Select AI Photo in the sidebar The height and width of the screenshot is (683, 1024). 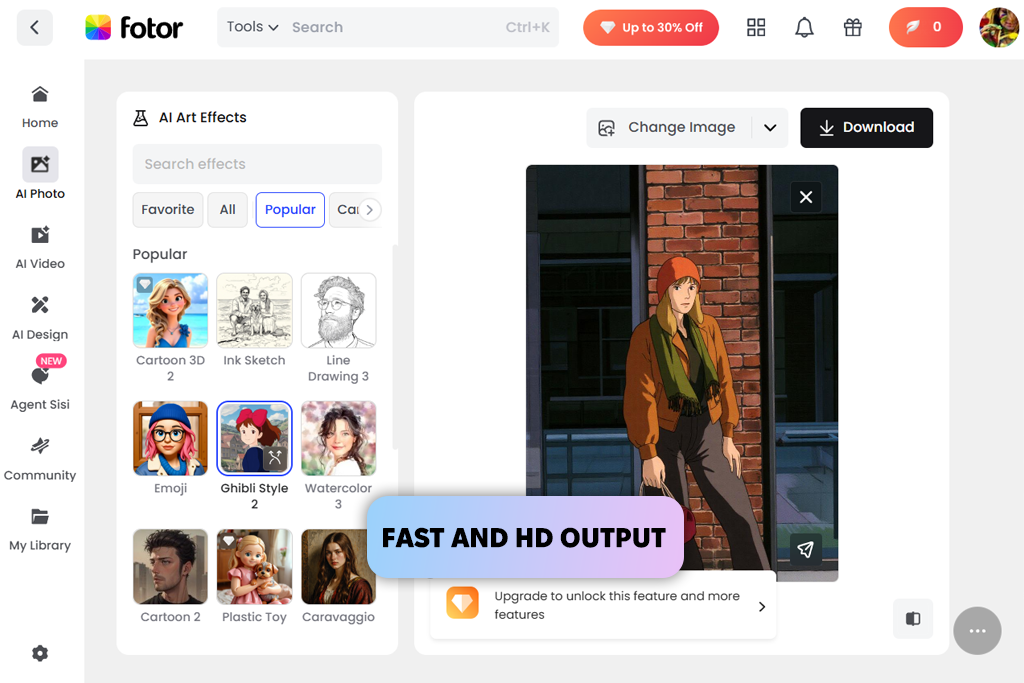tap(40, 174)
